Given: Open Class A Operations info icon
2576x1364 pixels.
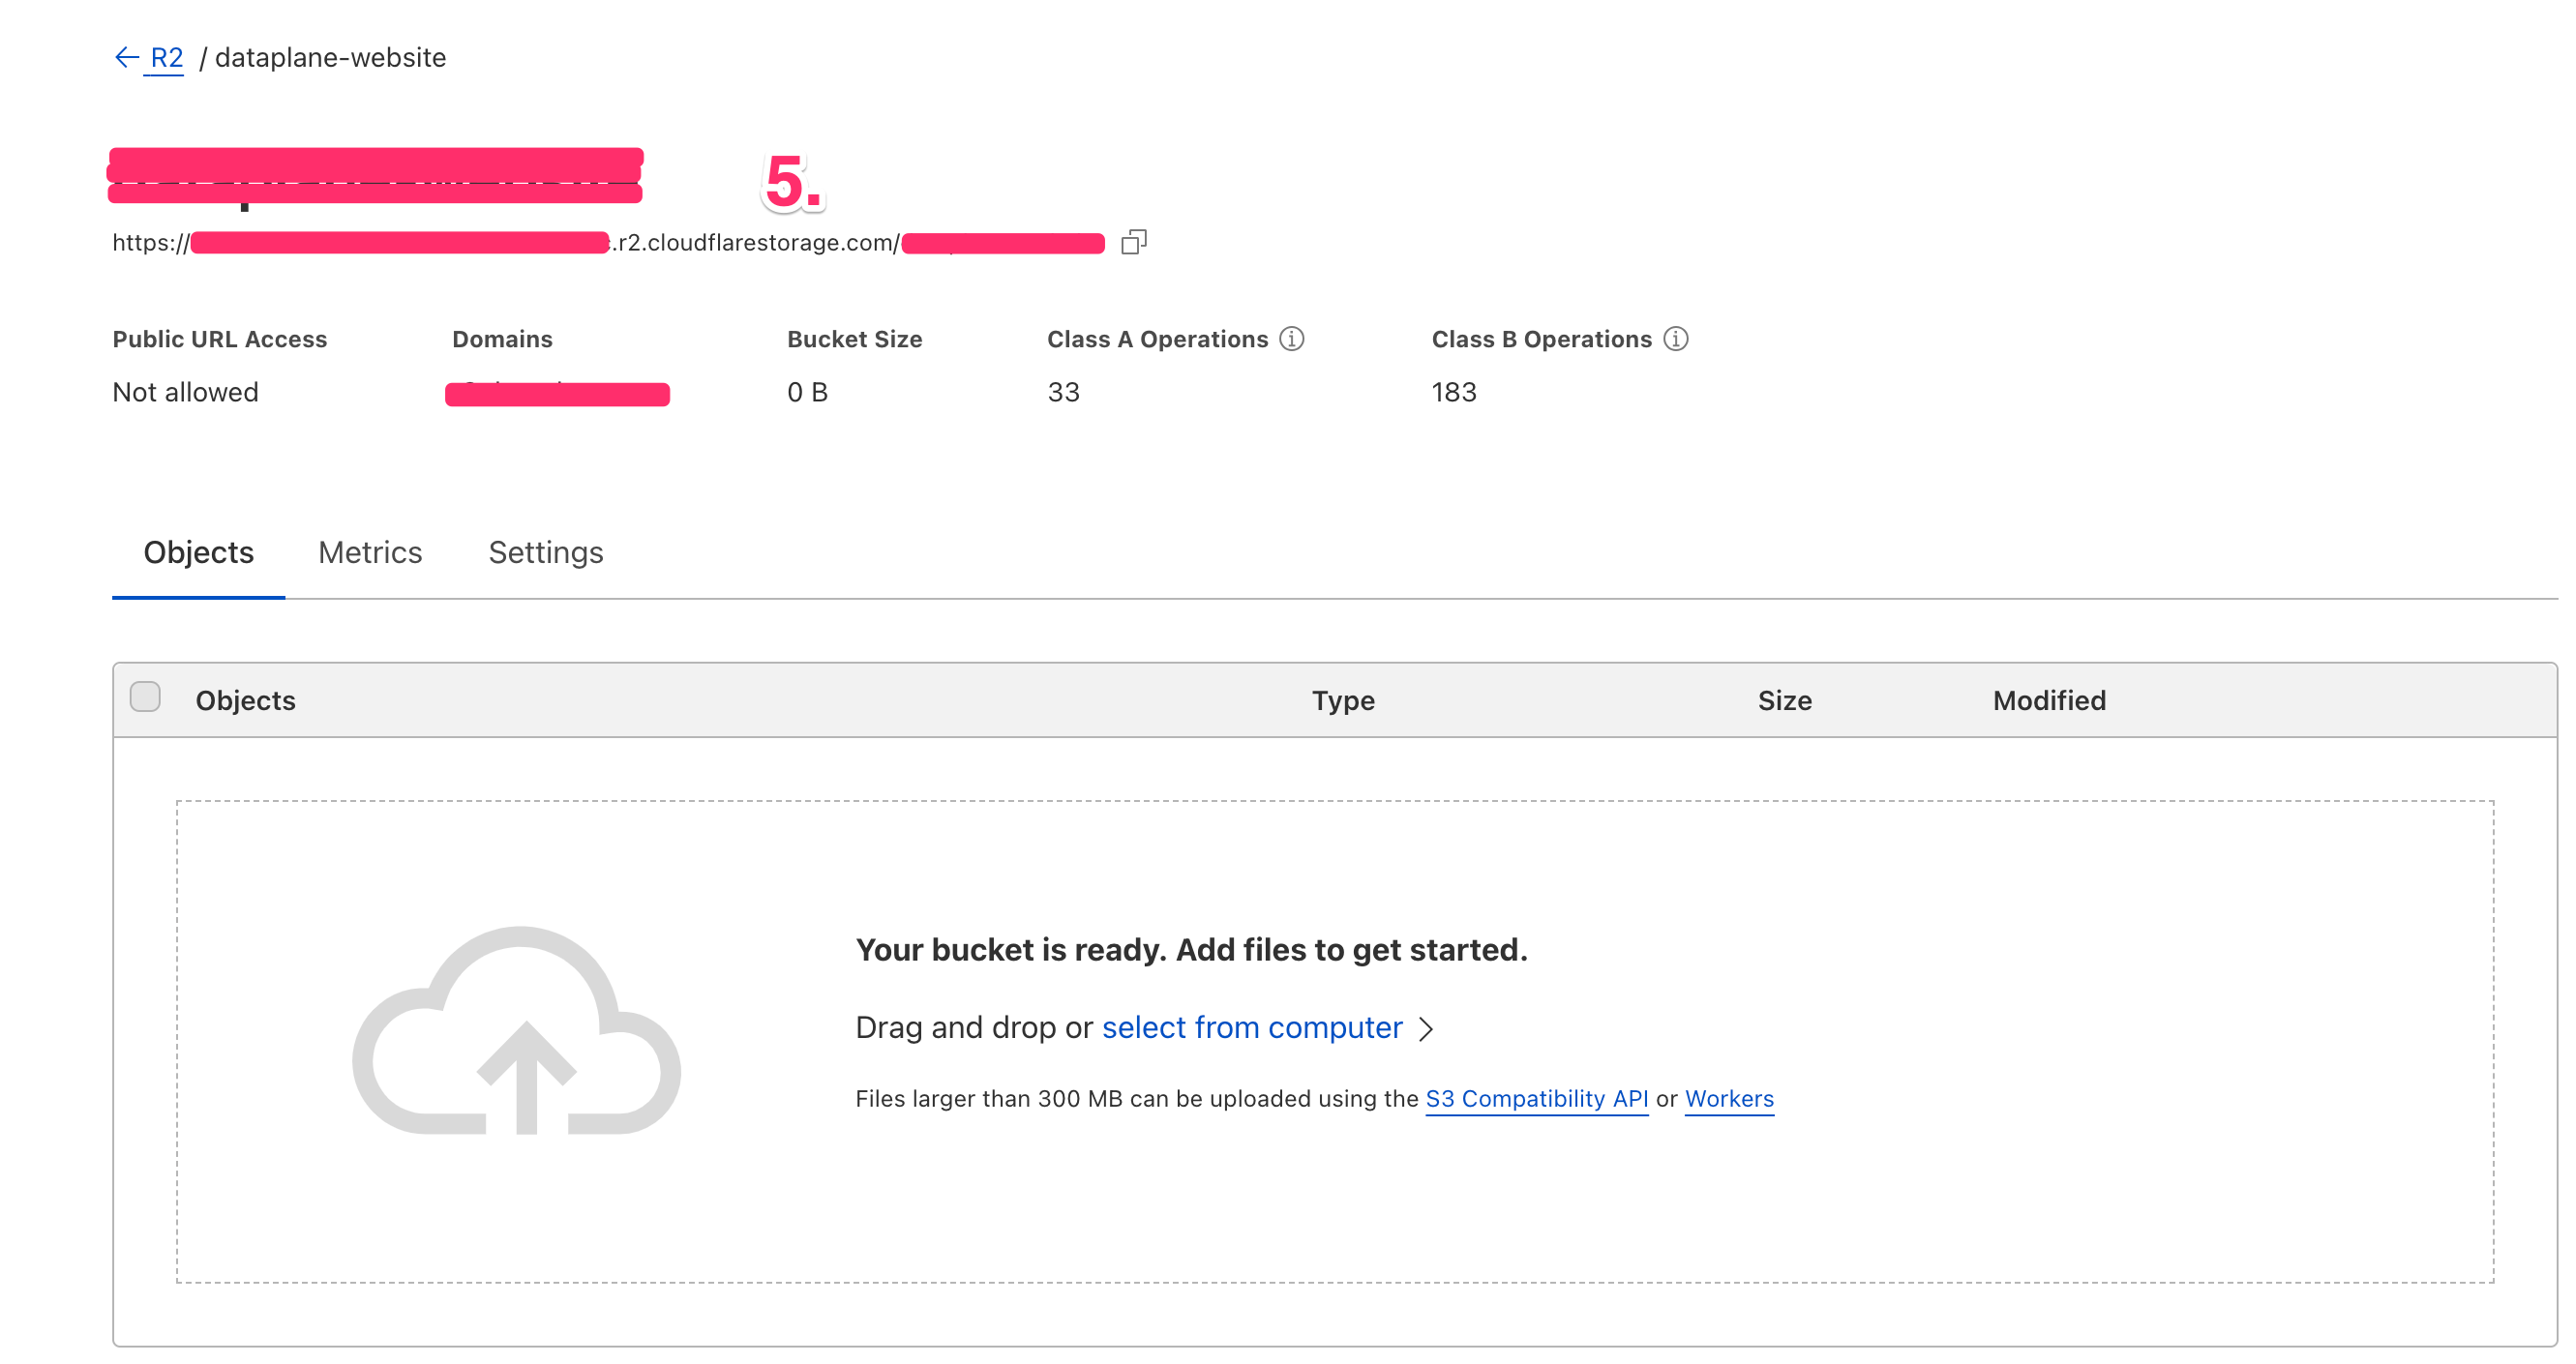Looking at the screenshot, I should click(x=1291, y=339).
